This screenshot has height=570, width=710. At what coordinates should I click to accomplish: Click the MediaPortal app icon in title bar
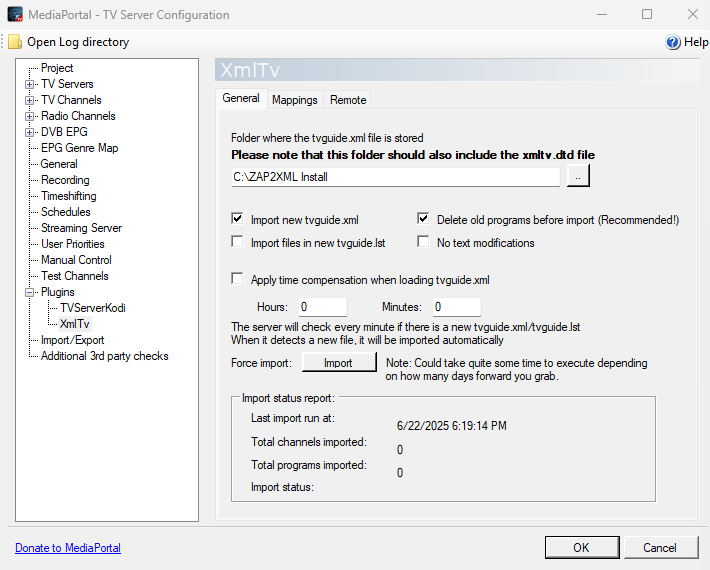(15, 15)
